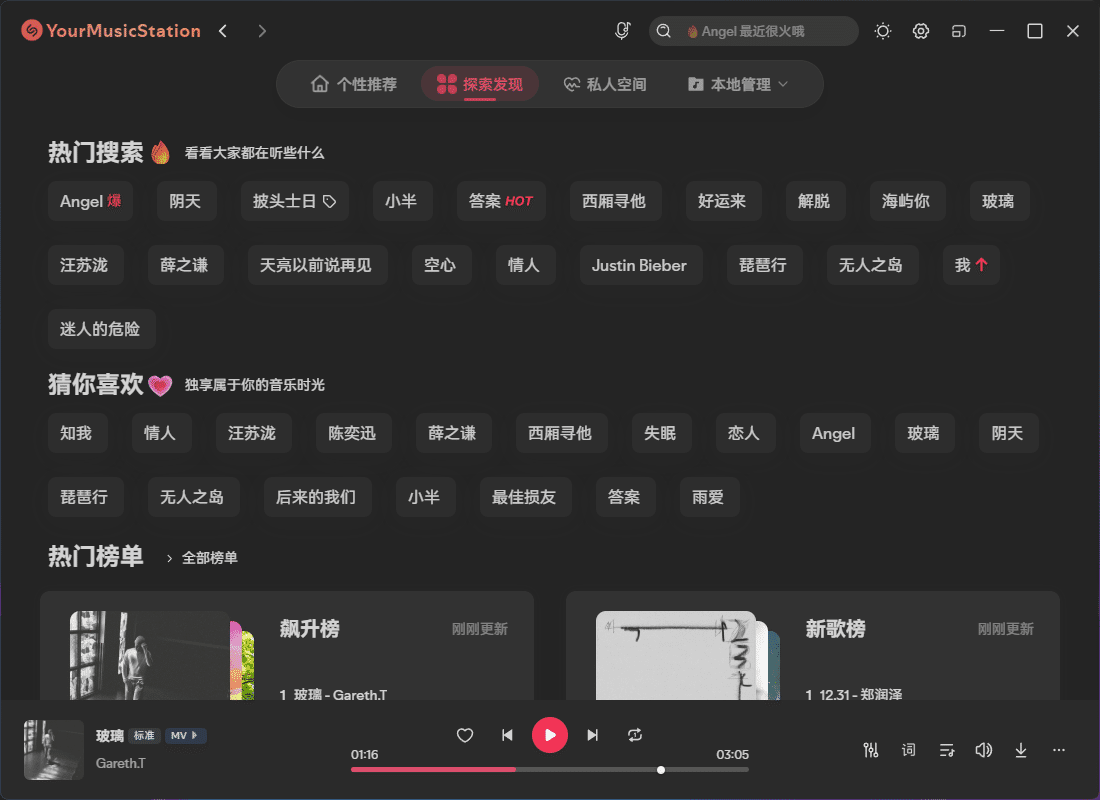Start listen-to-identify microphone
1100x800 pixels.
click(622, 31)
